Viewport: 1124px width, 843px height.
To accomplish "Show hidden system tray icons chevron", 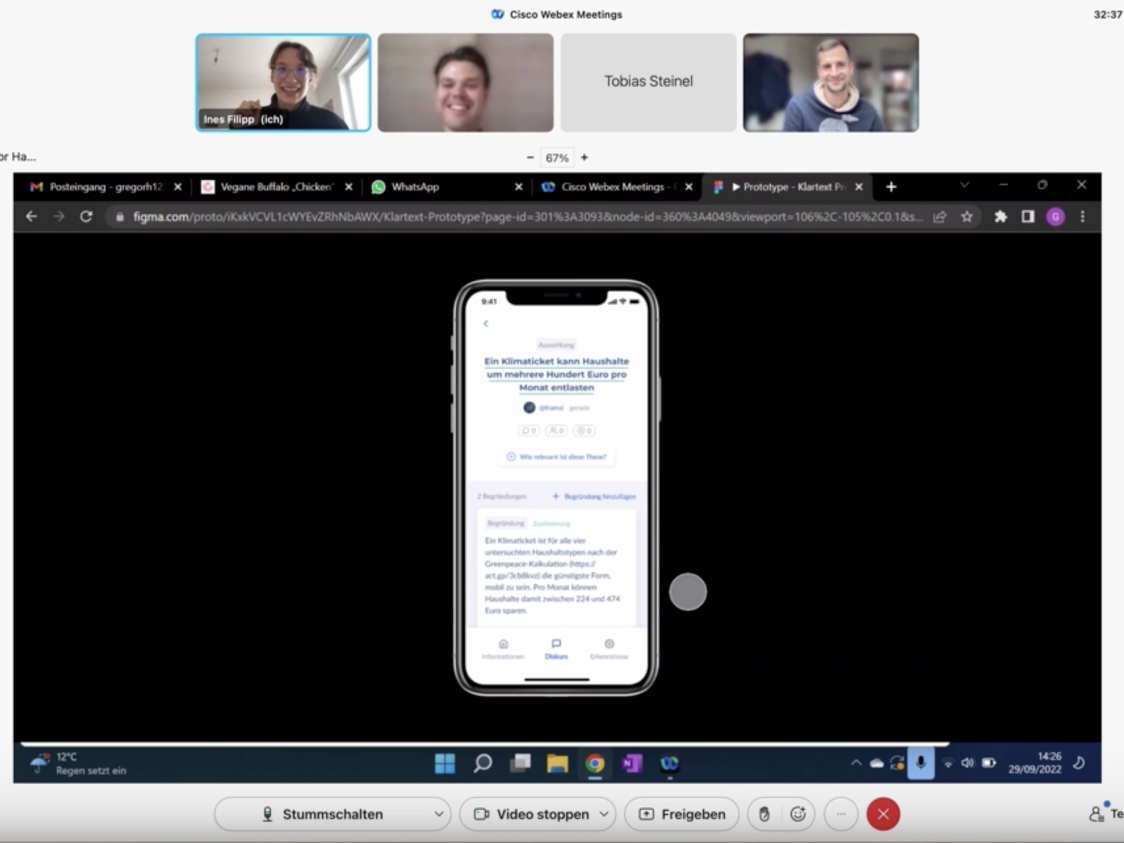I will [856, 763].
